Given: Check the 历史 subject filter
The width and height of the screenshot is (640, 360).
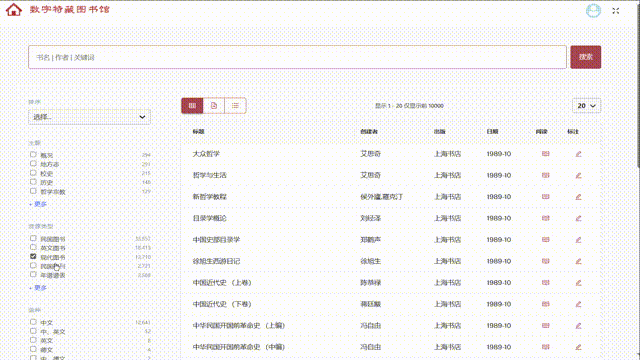Looking at the screenshot, I should [x=33, y=182].
